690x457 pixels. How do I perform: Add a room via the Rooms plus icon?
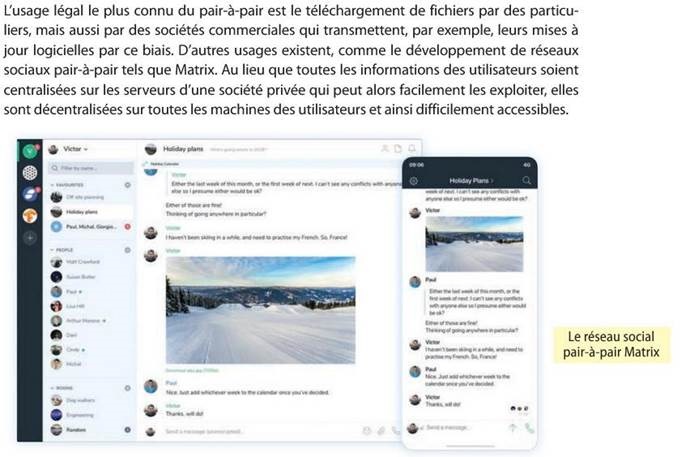(x=128, y=388)
